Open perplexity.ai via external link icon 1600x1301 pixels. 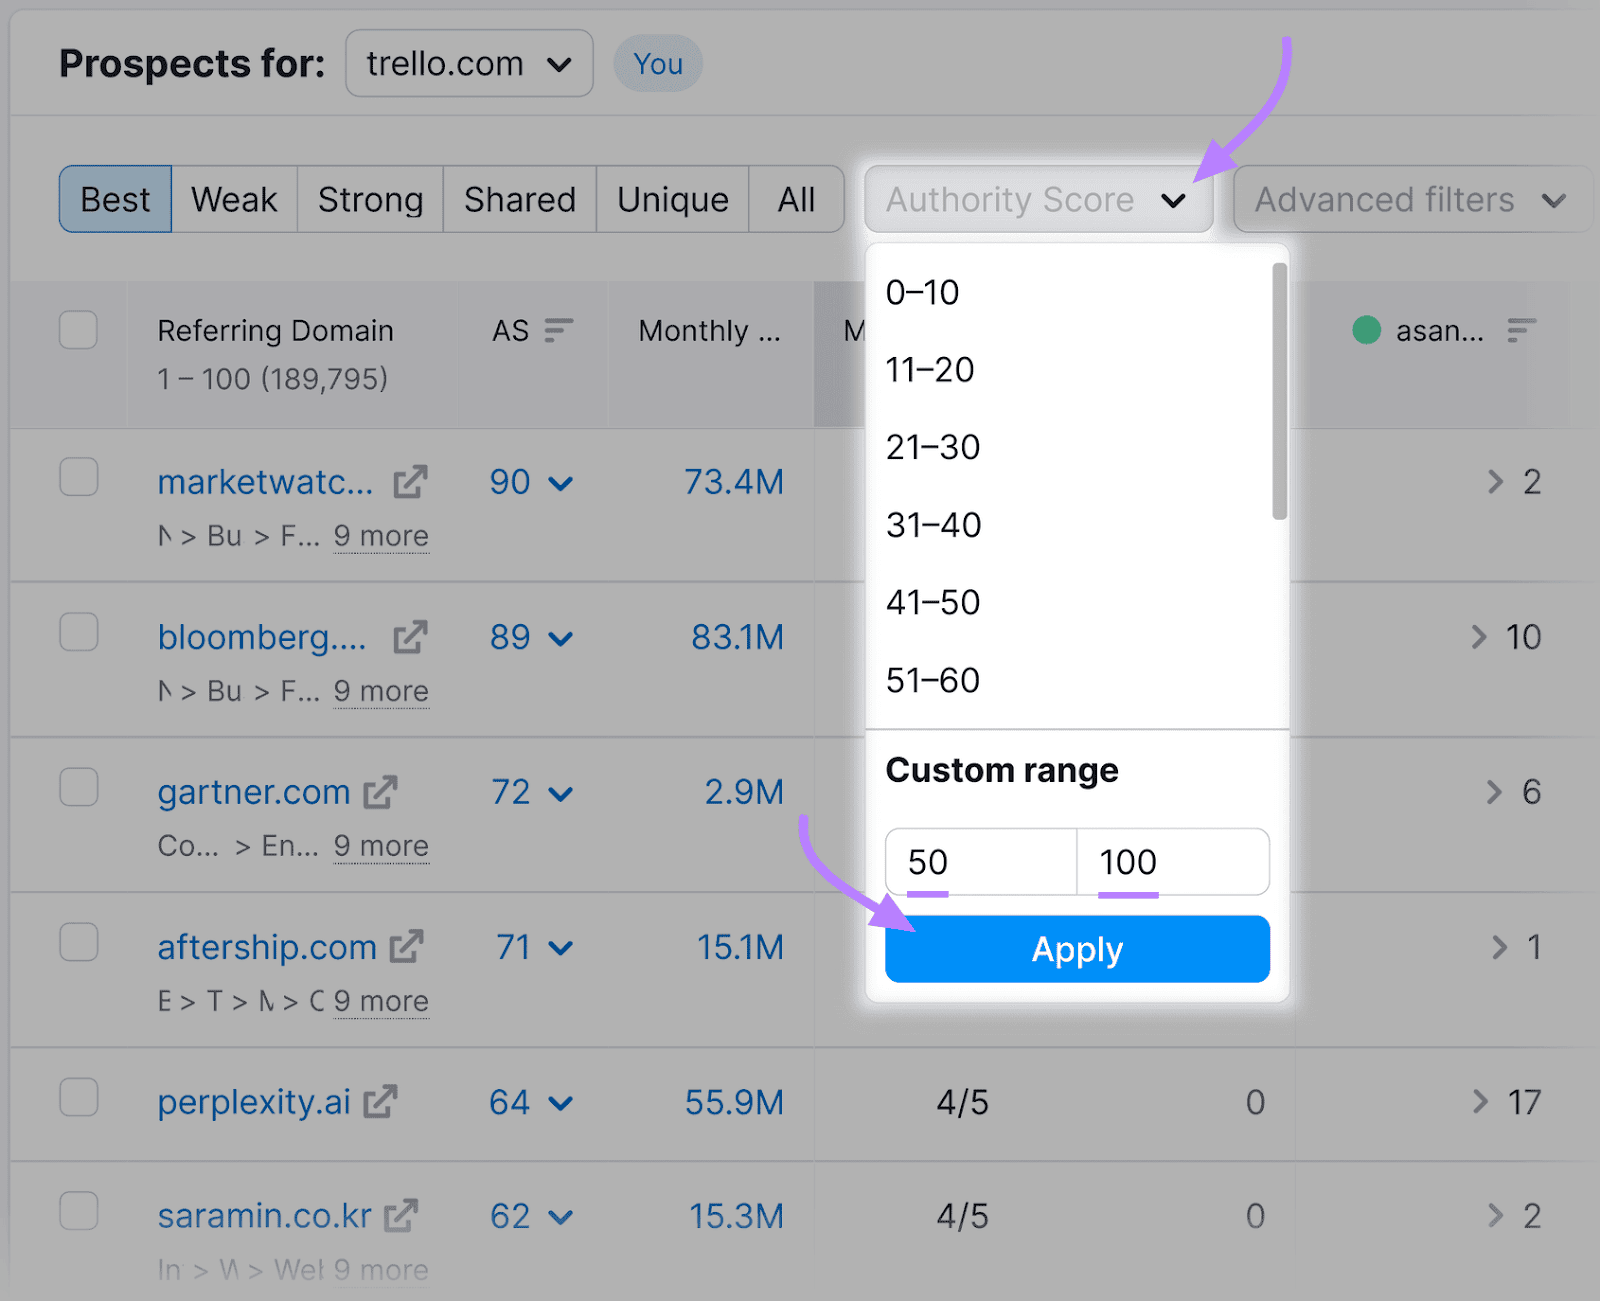[x=380, y=1101]
